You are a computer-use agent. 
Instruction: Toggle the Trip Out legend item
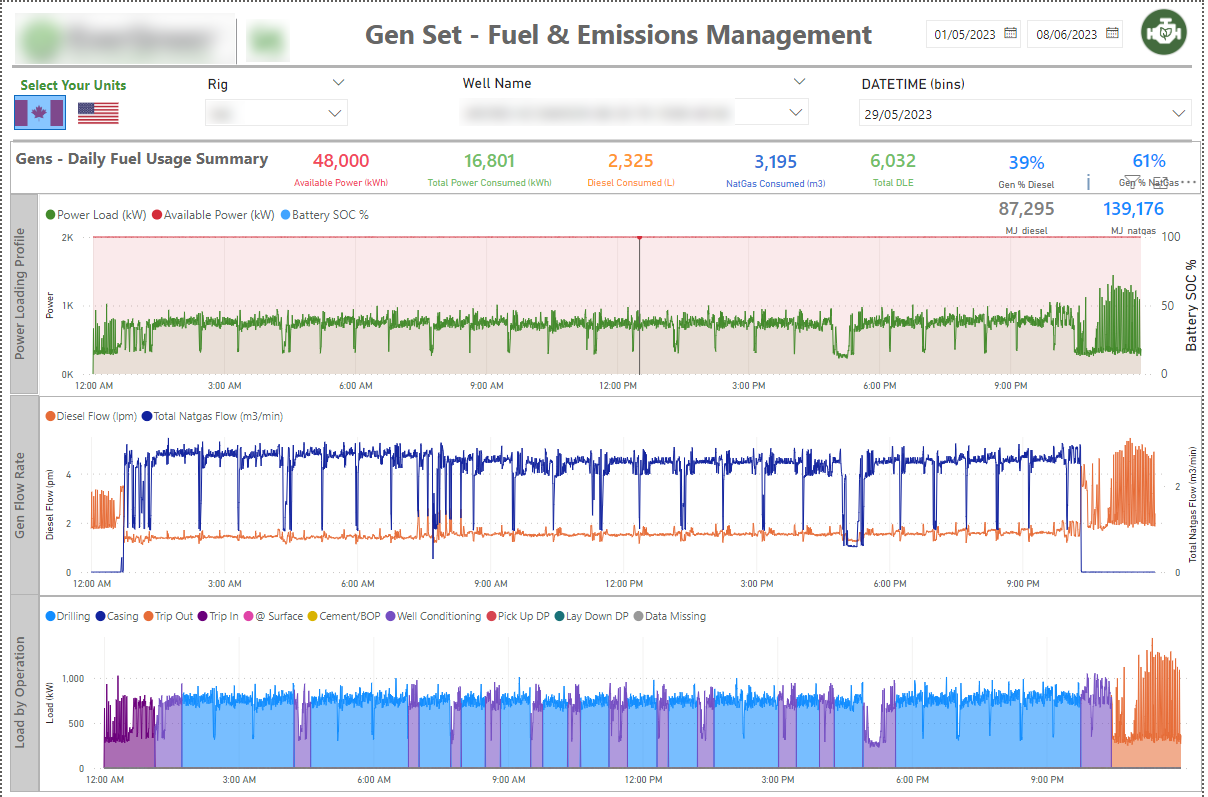tap(168, 617)
